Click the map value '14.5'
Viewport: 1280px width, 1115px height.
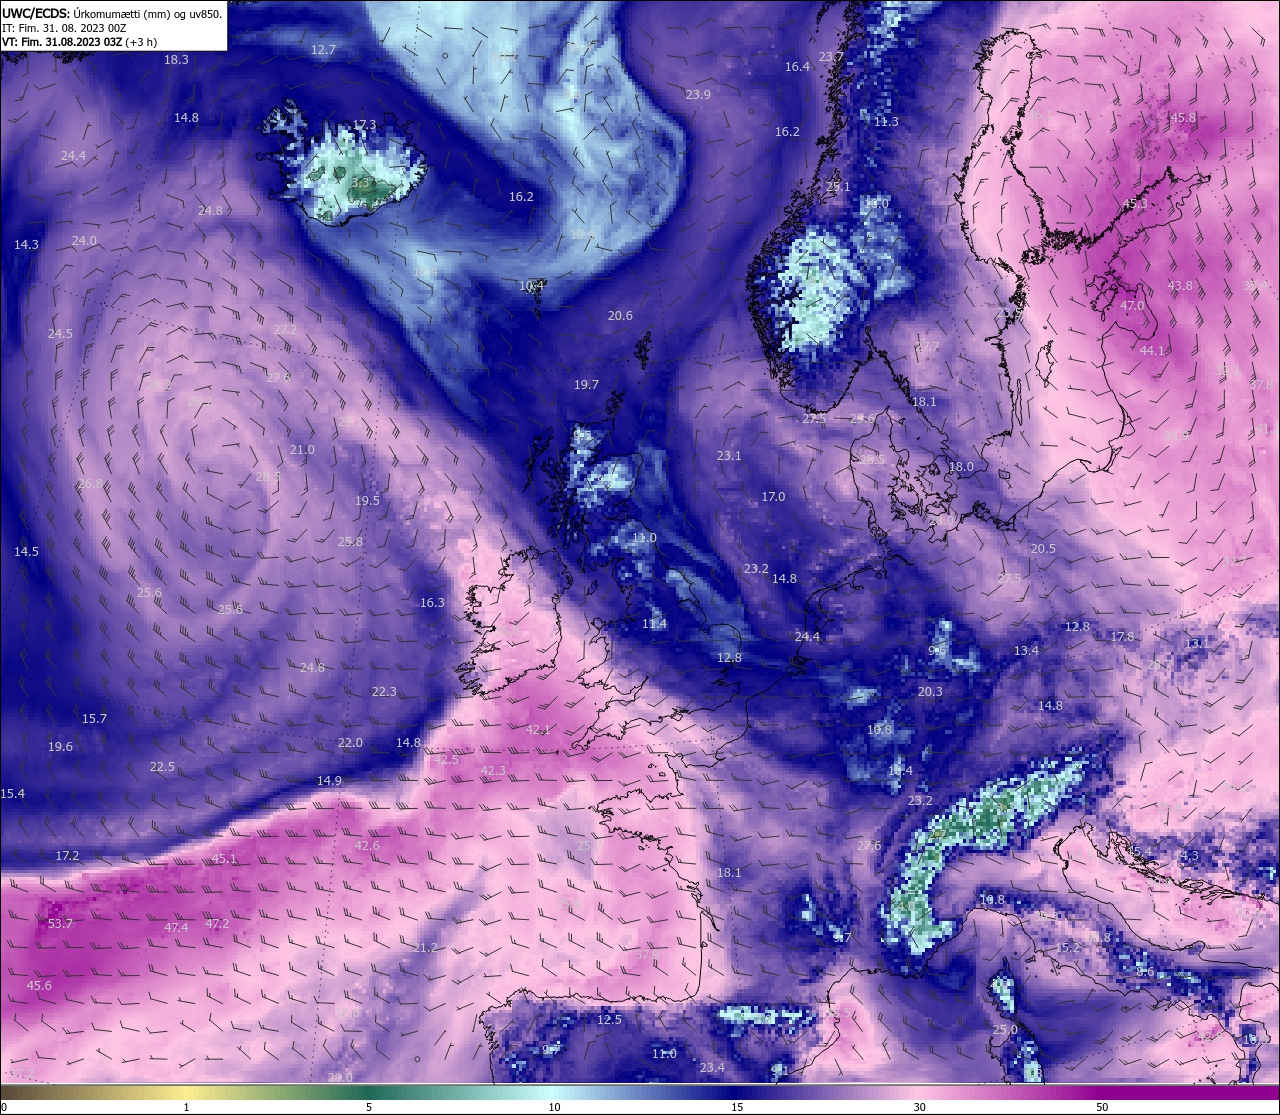point(26,552)
